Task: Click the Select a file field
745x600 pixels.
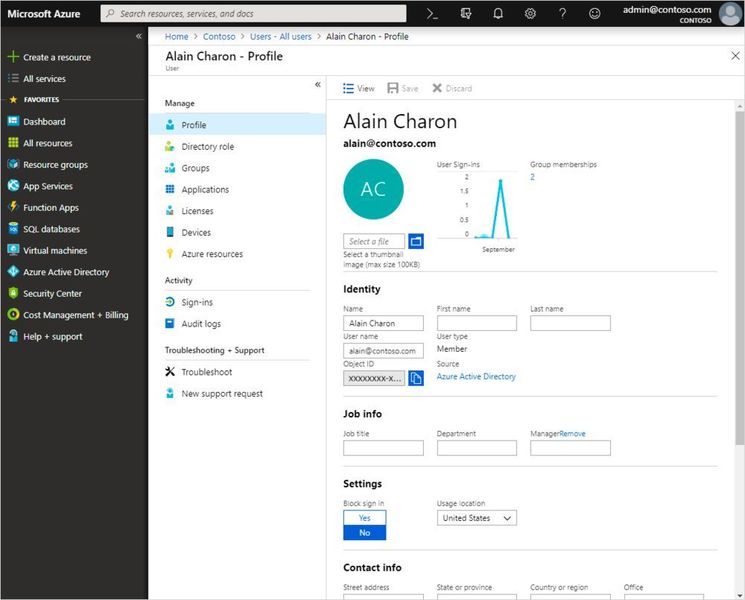Action: (x=374, y=241)
